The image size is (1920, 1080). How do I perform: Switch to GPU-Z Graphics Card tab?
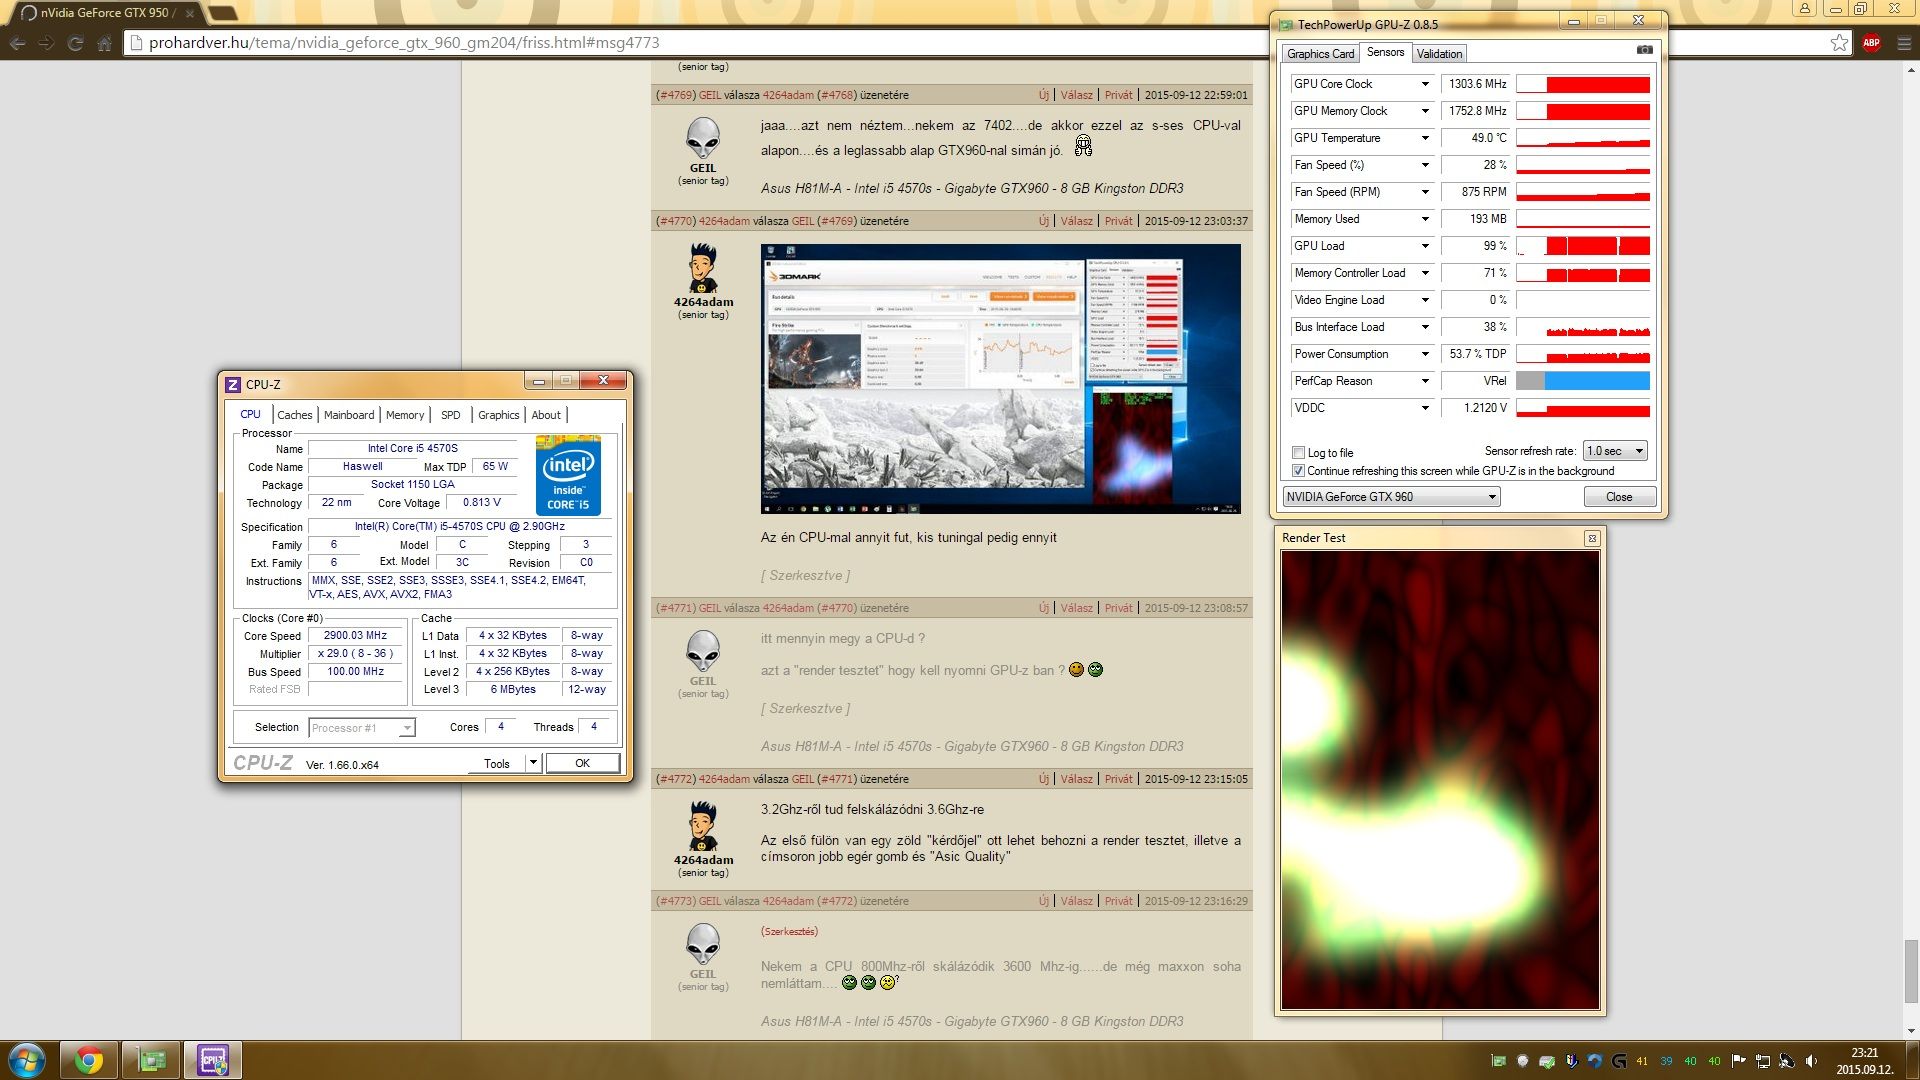[x=1320, y=54]
